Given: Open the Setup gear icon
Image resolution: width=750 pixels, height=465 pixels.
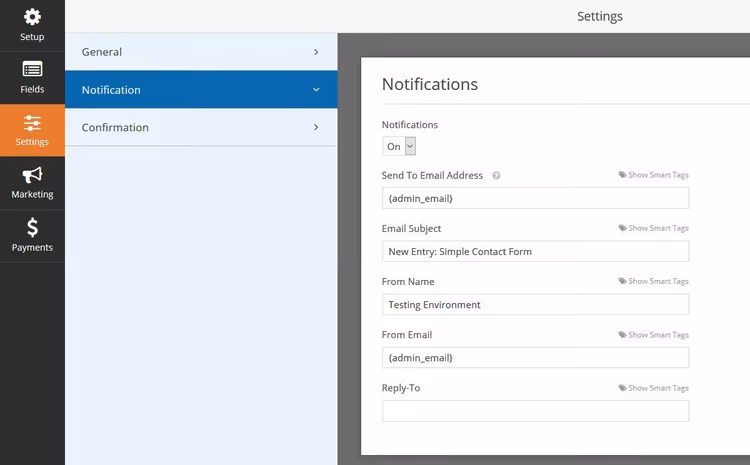Looking at the screenshot, I should point(32,17).
